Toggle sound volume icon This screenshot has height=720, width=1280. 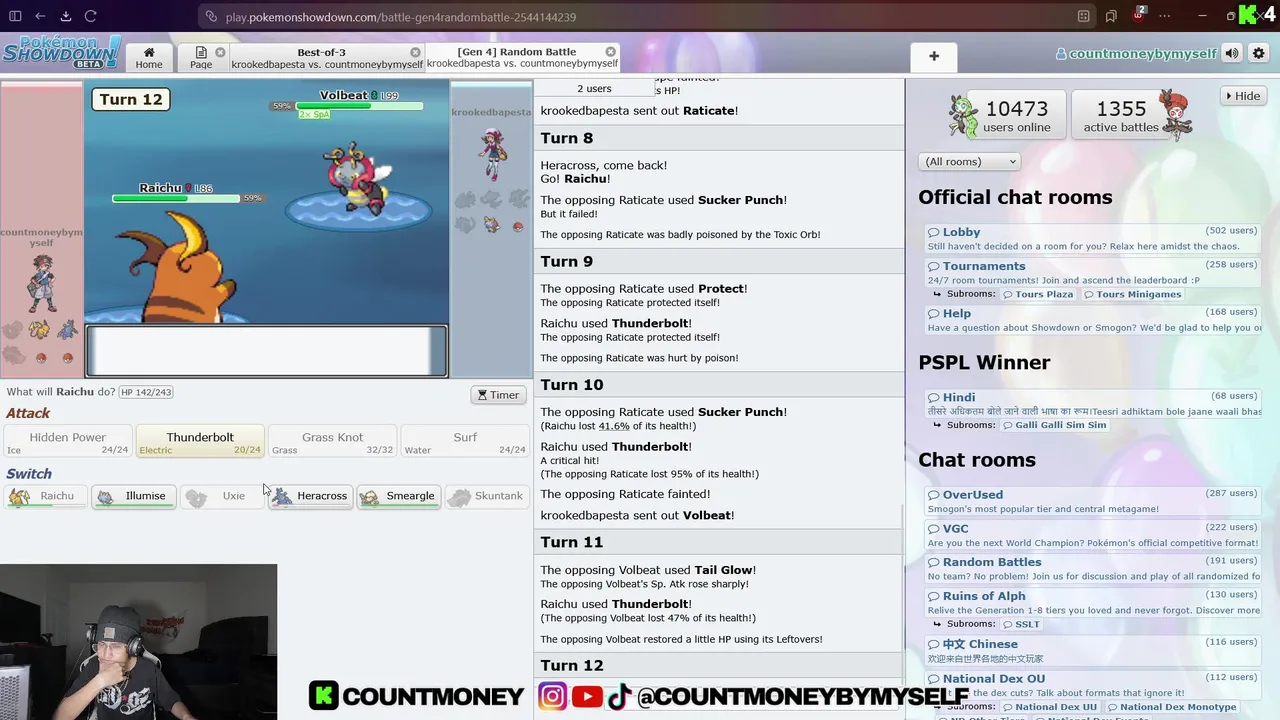click(1232, 54)
